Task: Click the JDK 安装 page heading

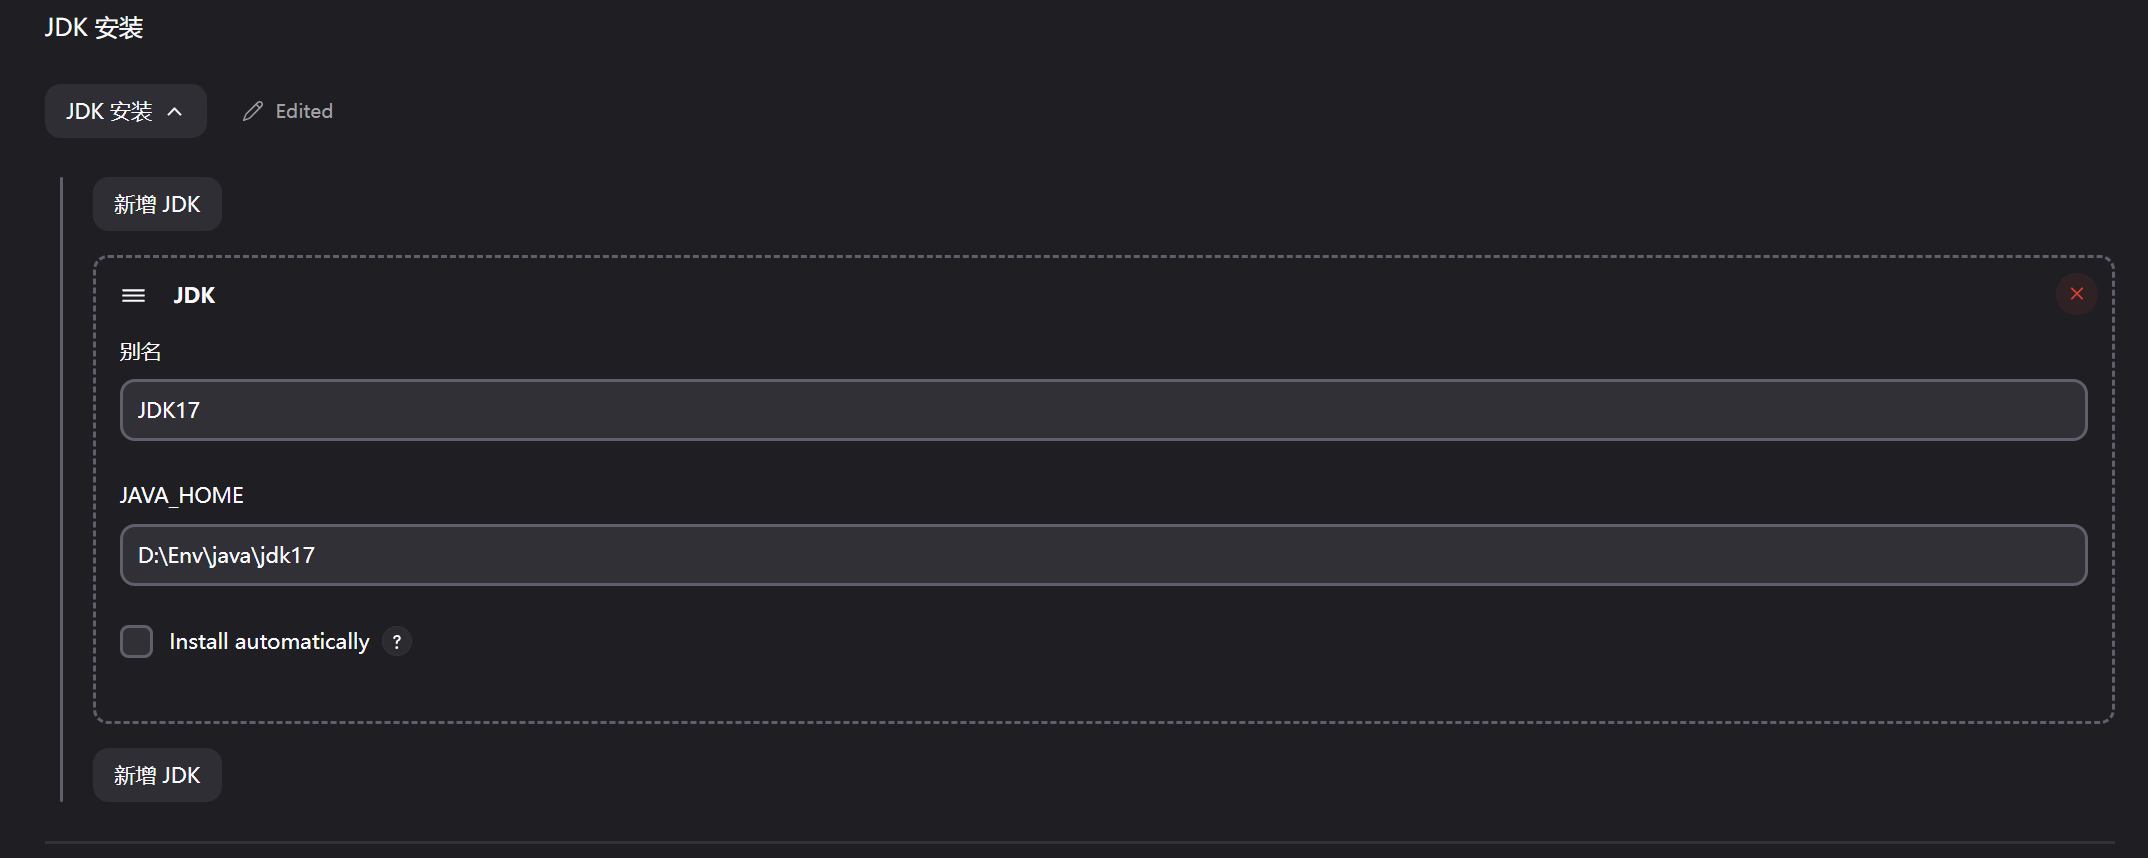Action: point(94,28)
